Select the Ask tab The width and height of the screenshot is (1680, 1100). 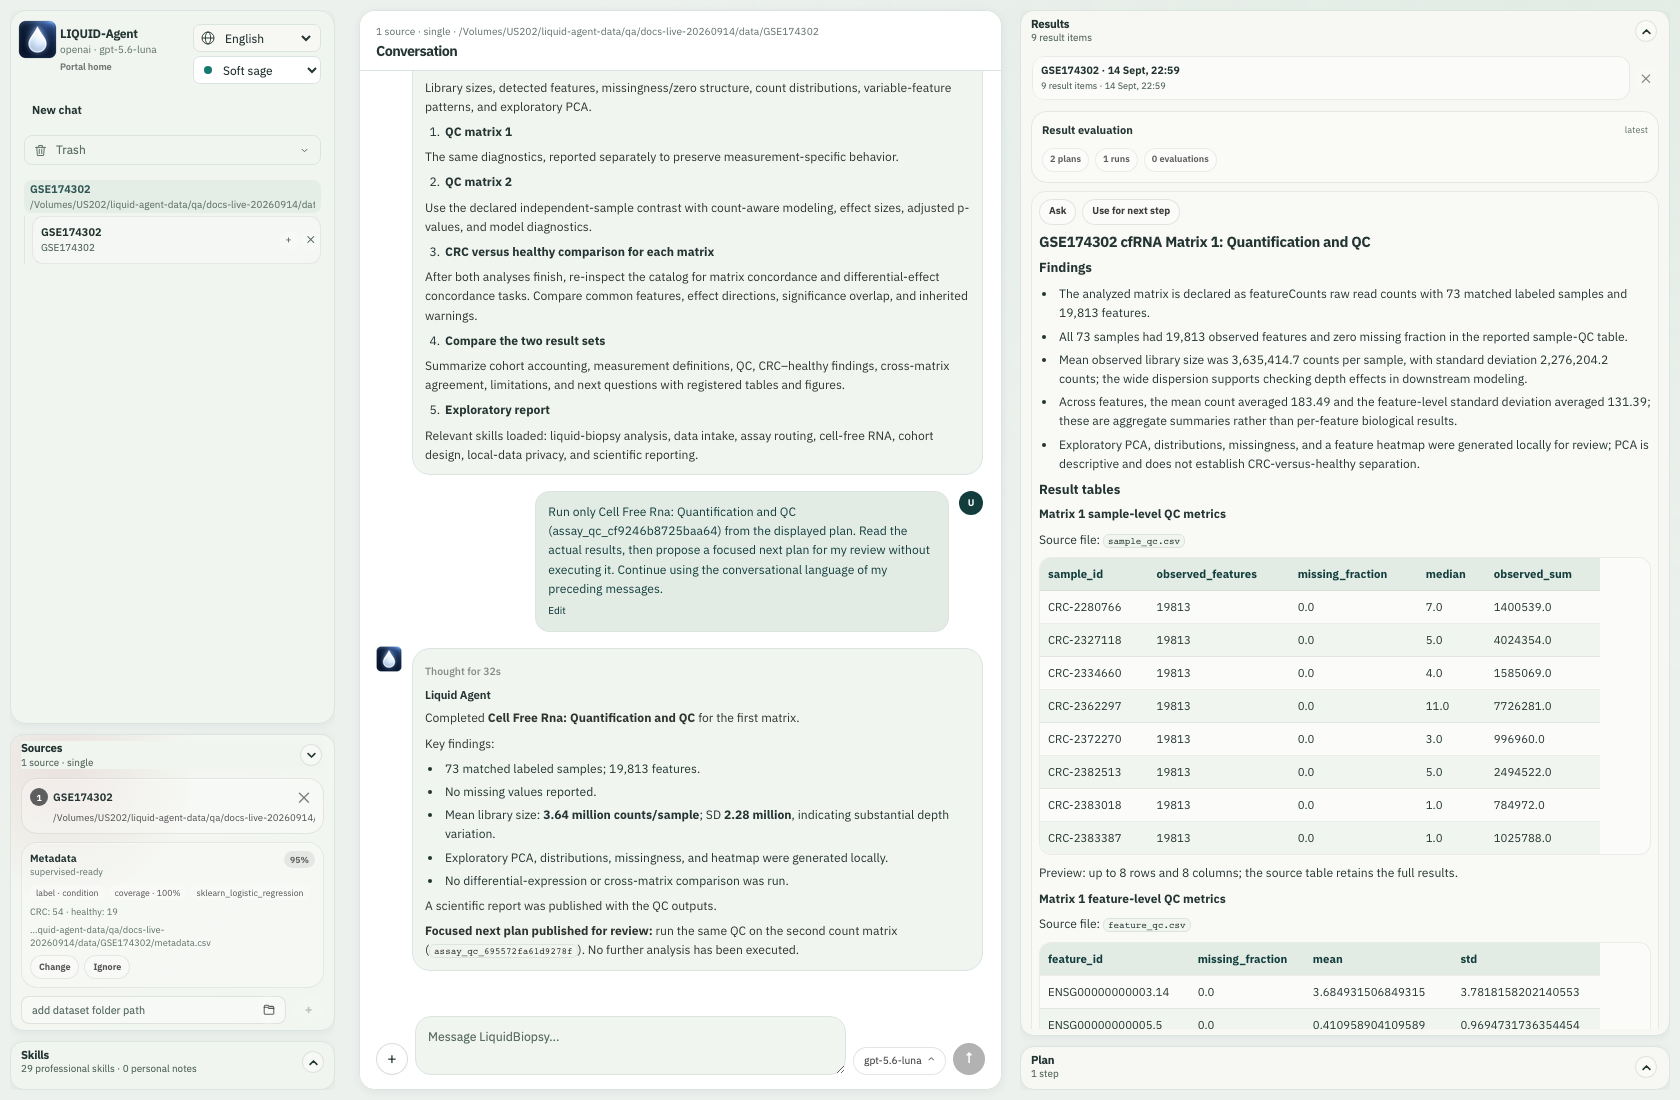click(x=1057, y=211)
